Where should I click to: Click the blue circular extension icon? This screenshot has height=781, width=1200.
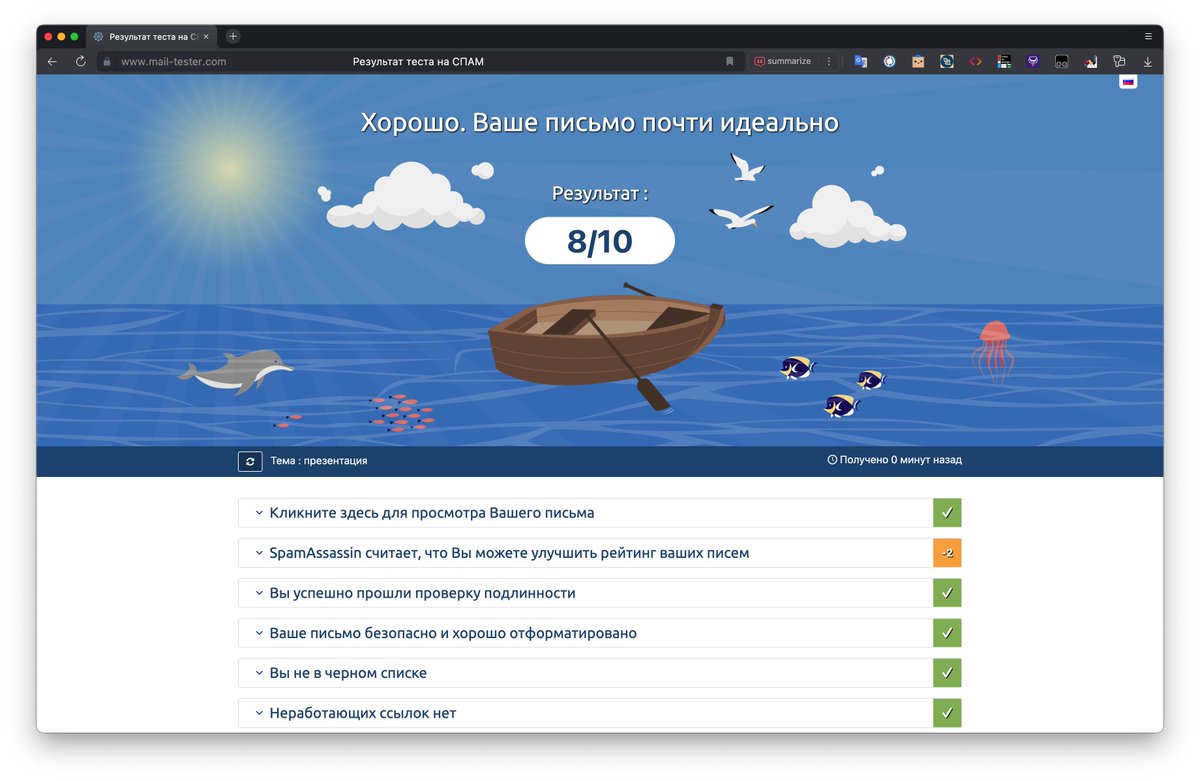pos(889,61)
